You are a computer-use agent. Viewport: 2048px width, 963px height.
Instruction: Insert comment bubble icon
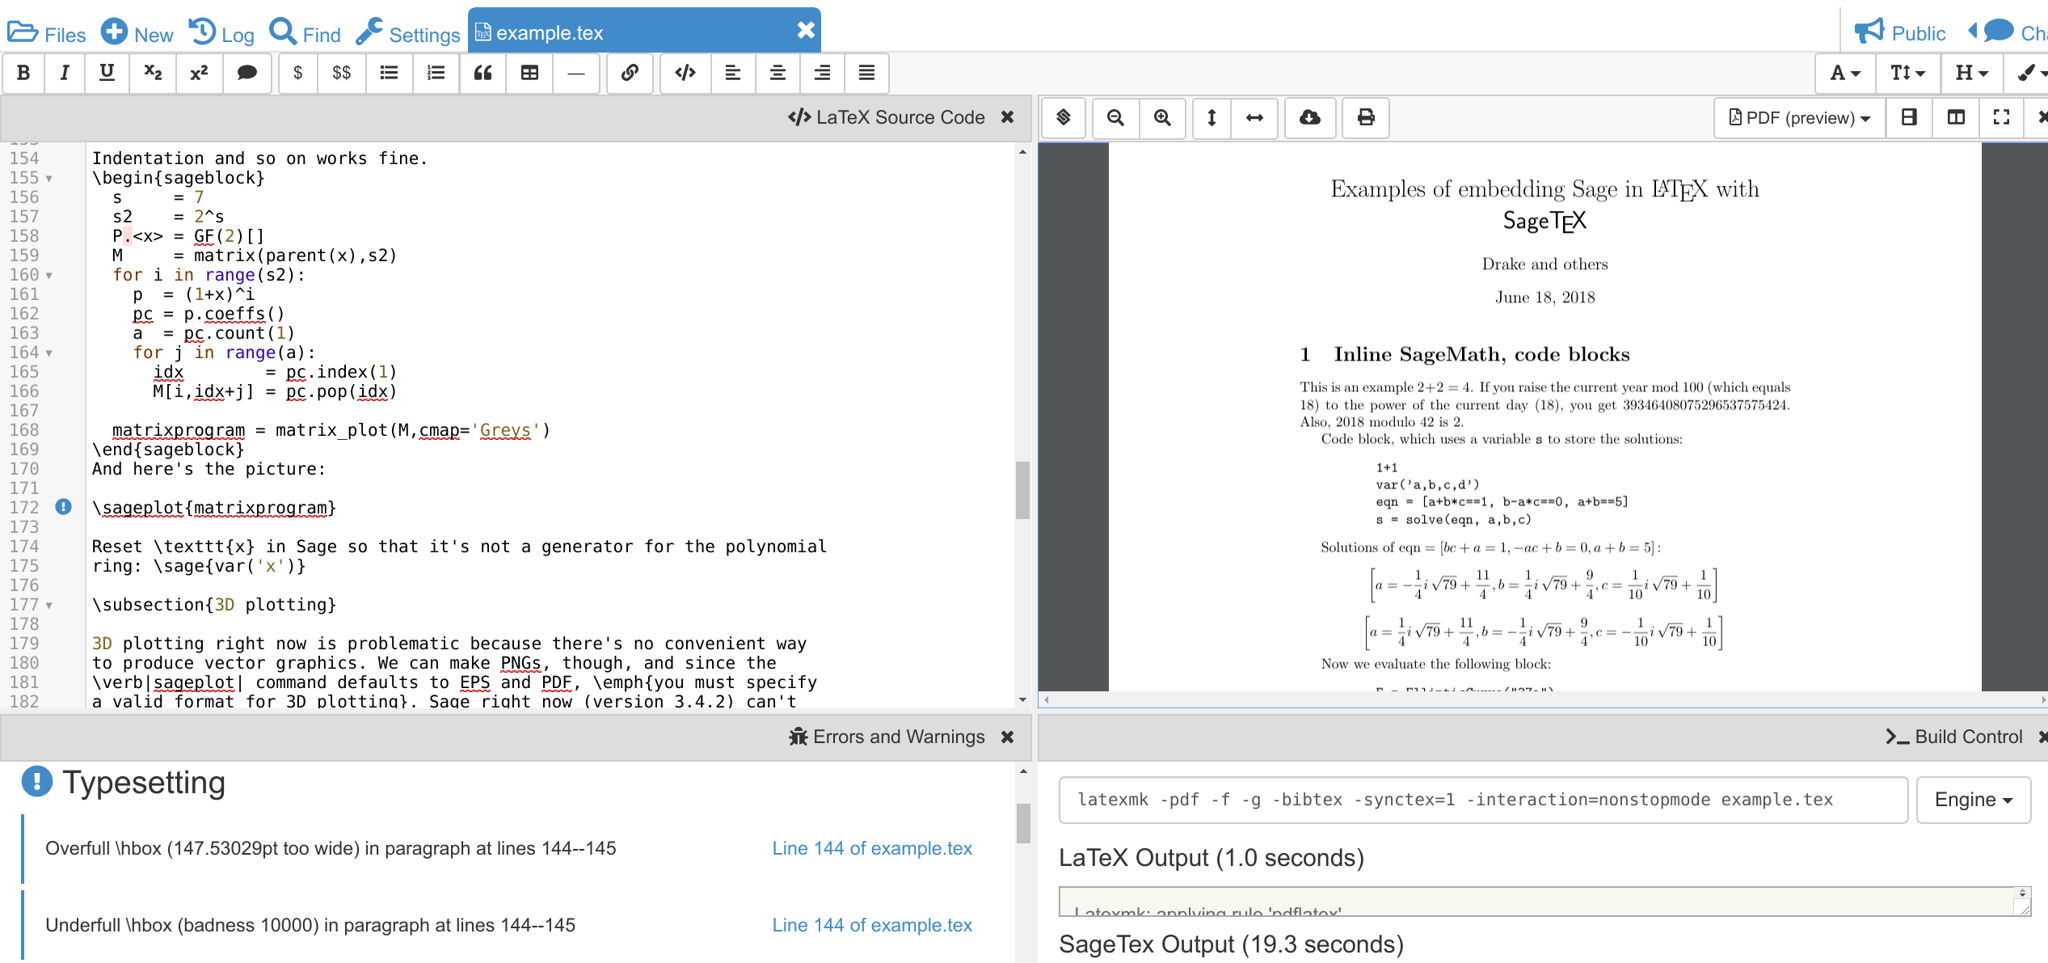pos(246,73)
